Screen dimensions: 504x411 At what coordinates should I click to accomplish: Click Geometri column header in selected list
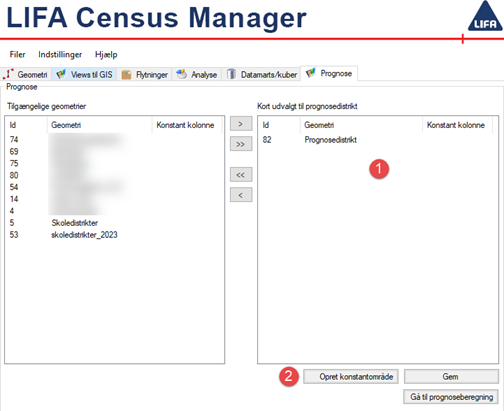(361, 125)
